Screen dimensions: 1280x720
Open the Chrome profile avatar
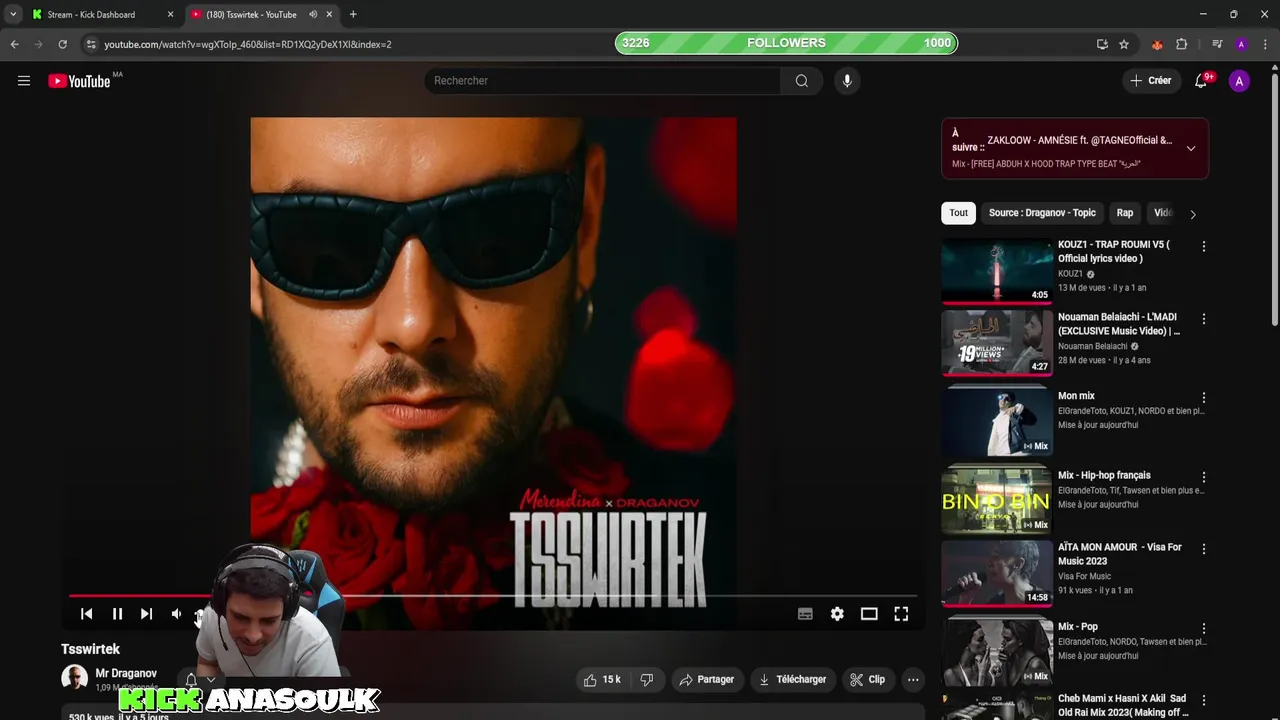click(x=1241, y=44)
